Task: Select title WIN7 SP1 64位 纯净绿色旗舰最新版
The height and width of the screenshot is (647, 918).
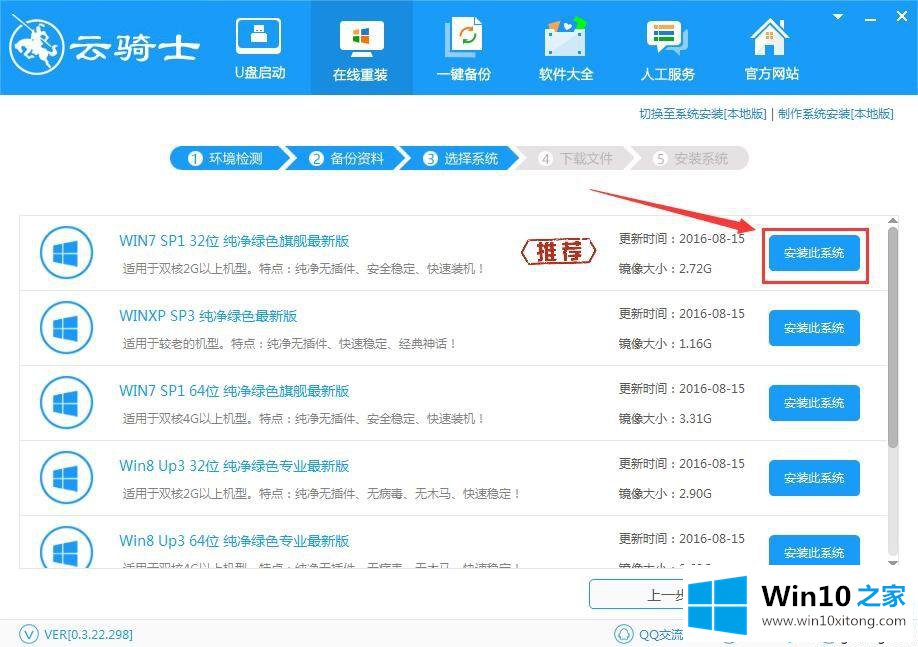Action: [x=234, y=391]
